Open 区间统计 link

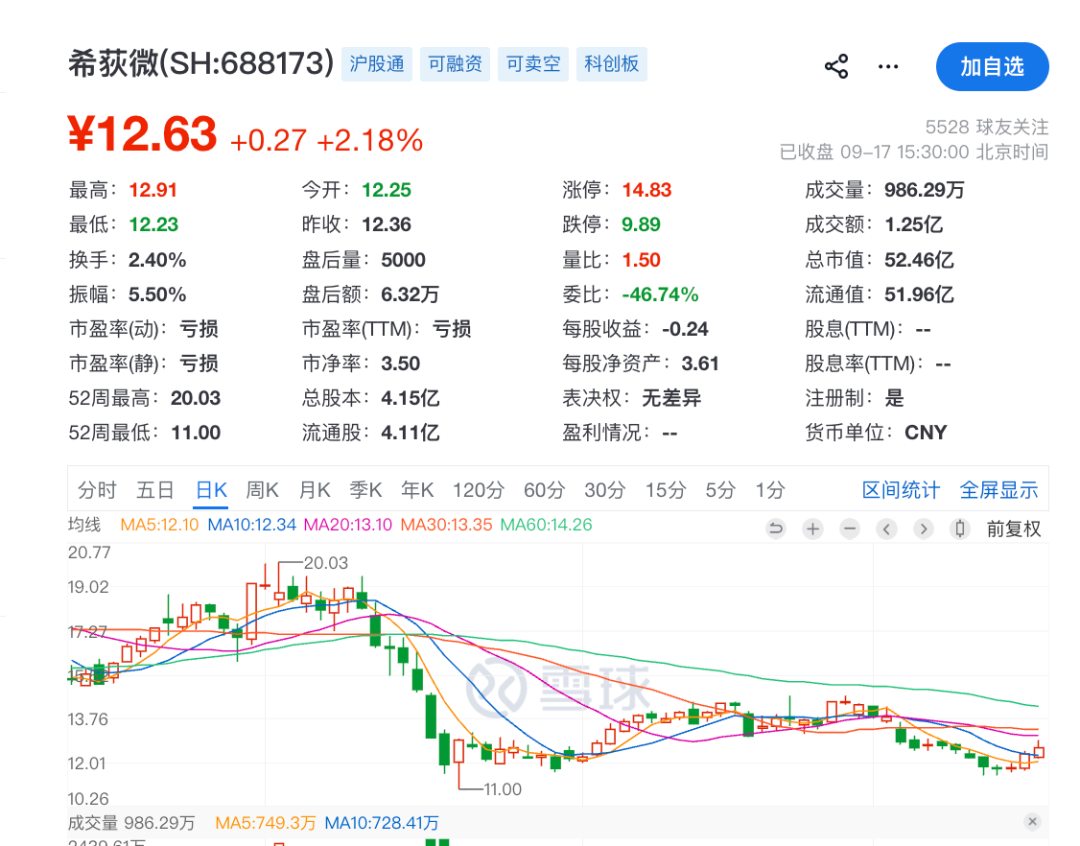[x=901, y=491]
